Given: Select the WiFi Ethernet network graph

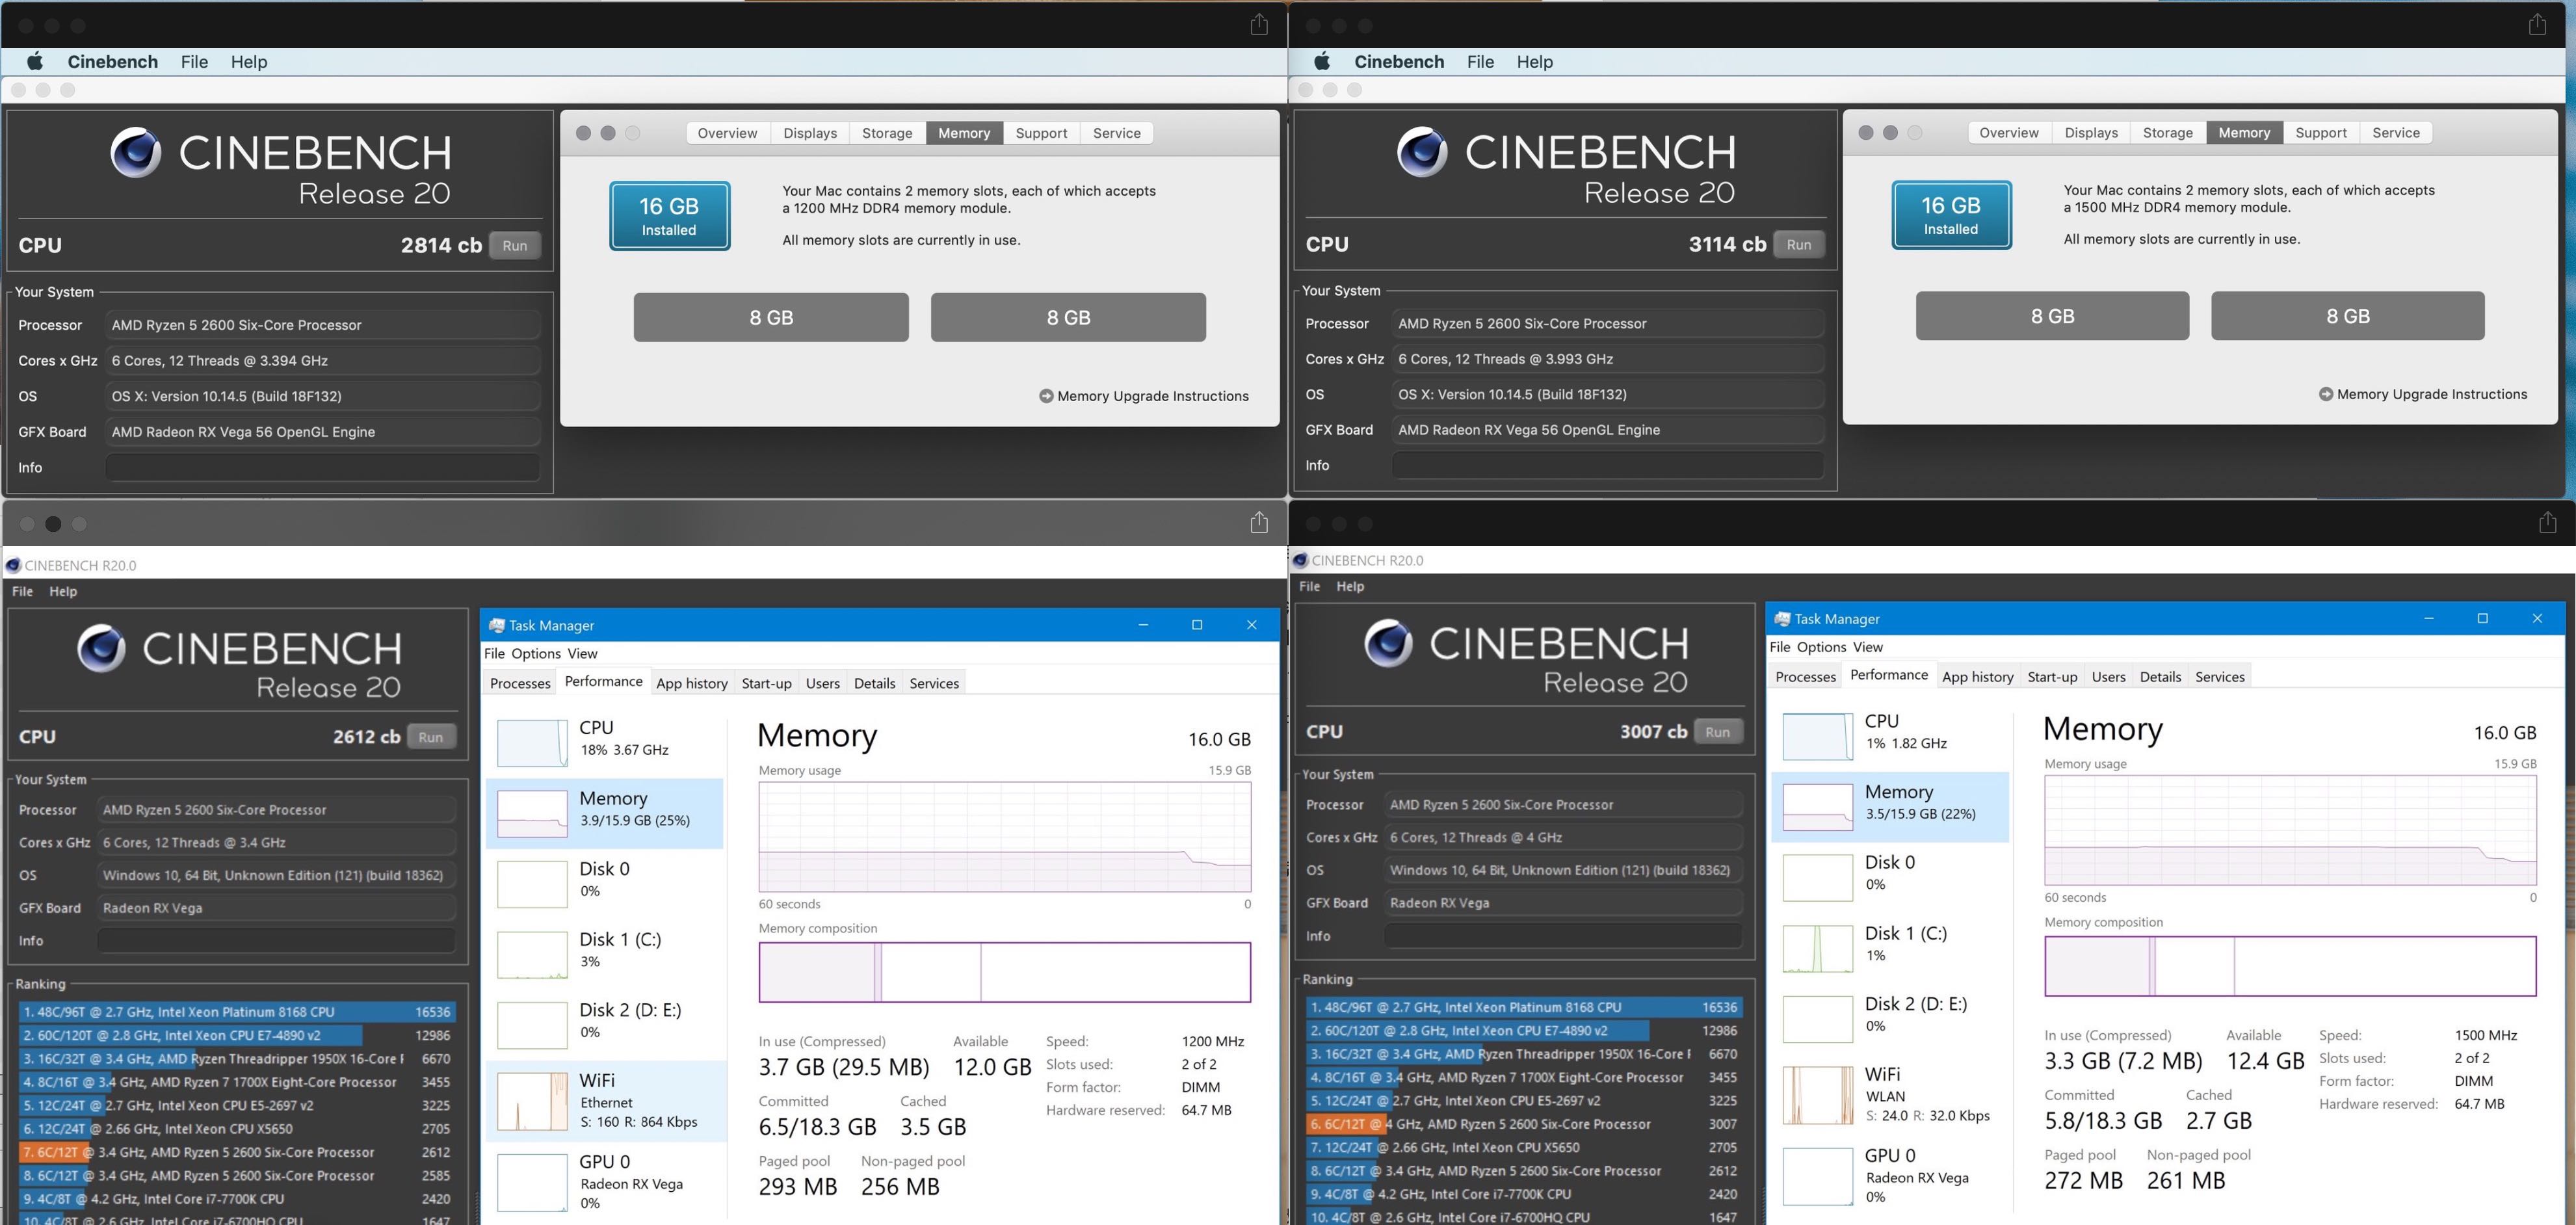Looking at the screenshot, I should pos(532,1101).
